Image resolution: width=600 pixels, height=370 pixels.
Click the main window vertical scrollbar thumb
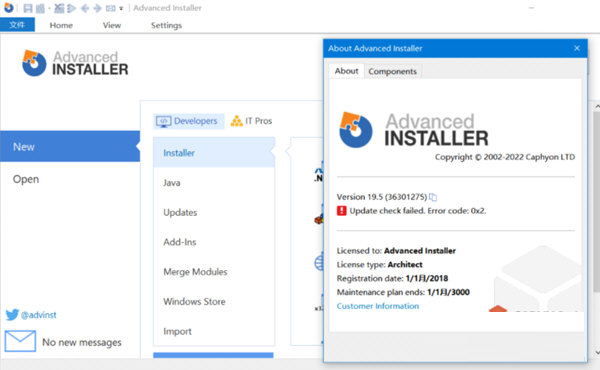click(597, 202)
